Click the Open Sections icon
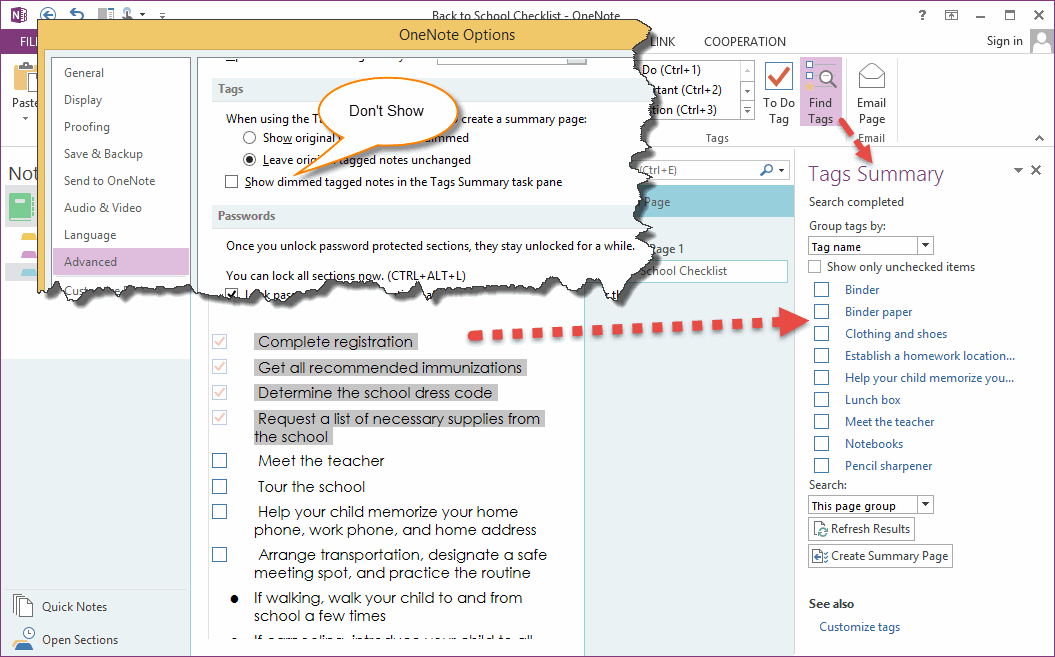 (23, 639)
